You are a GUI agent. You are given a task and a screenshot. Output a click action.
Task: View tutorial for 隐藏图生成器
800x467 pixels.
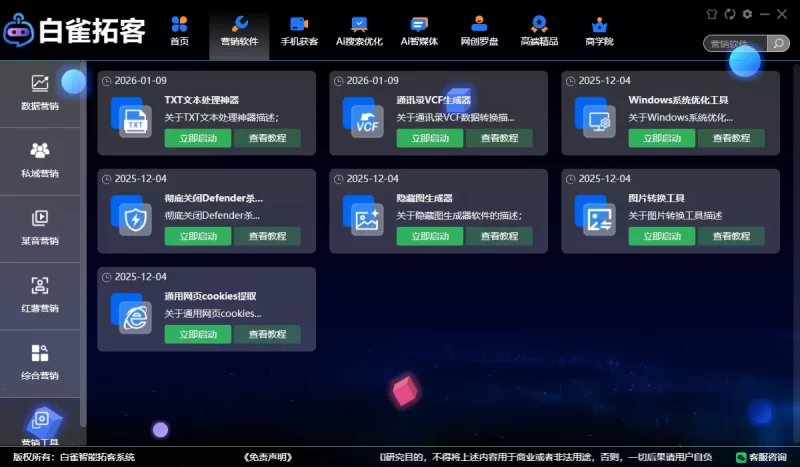(x=499, y=236)
